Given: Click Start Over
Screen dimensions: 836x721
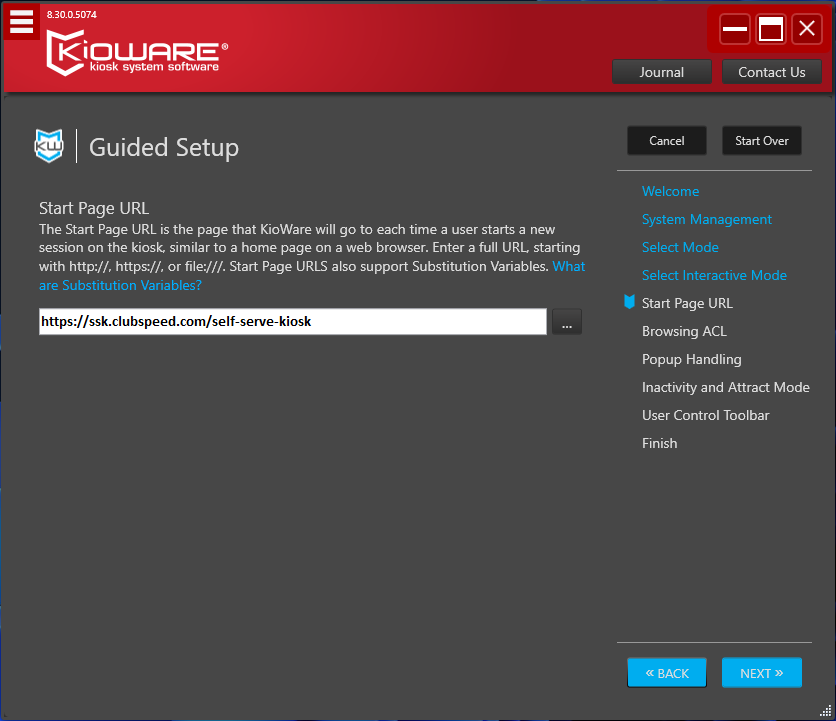Looking at the screenshot, I should pyautogui.click(x=762, y=141).
